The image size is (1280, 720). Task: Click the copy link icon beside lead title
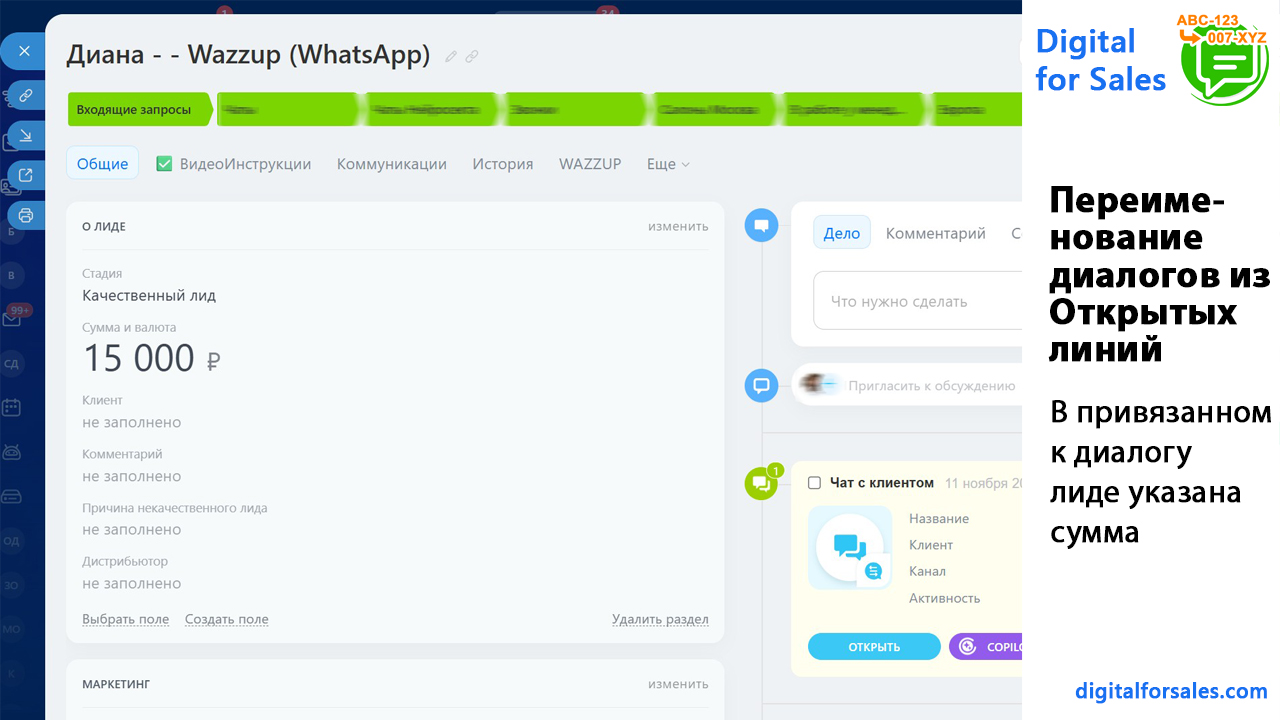[472, 57]
